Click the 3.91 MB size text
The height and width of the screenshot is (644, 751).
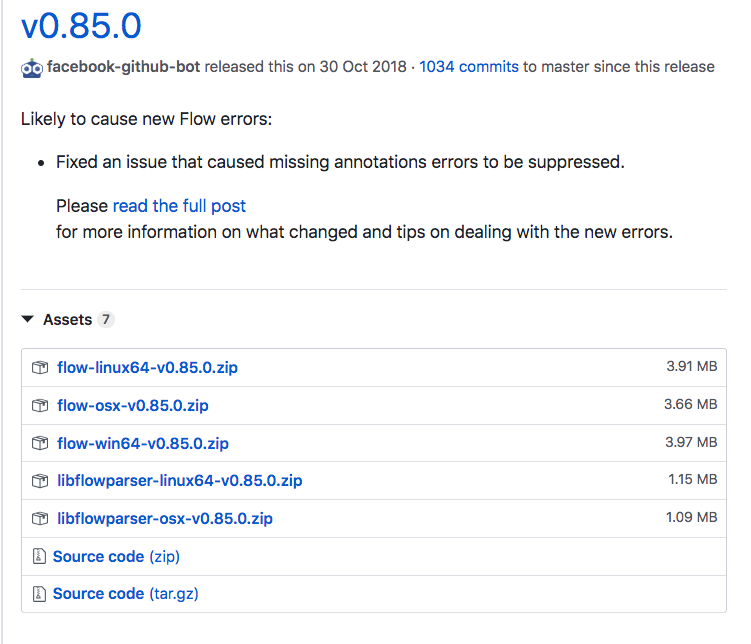(692, 366)
